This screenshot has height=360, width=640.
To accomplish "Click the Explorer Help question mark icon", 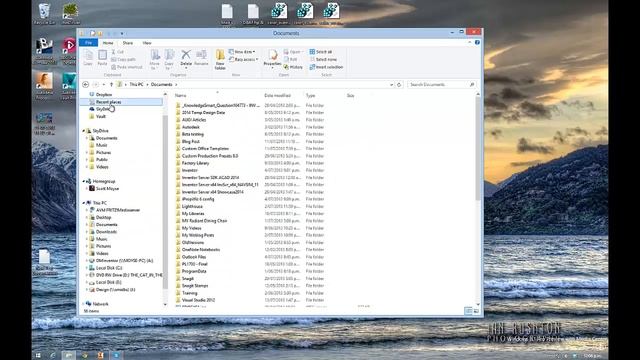I will click(x=477, y=42).
